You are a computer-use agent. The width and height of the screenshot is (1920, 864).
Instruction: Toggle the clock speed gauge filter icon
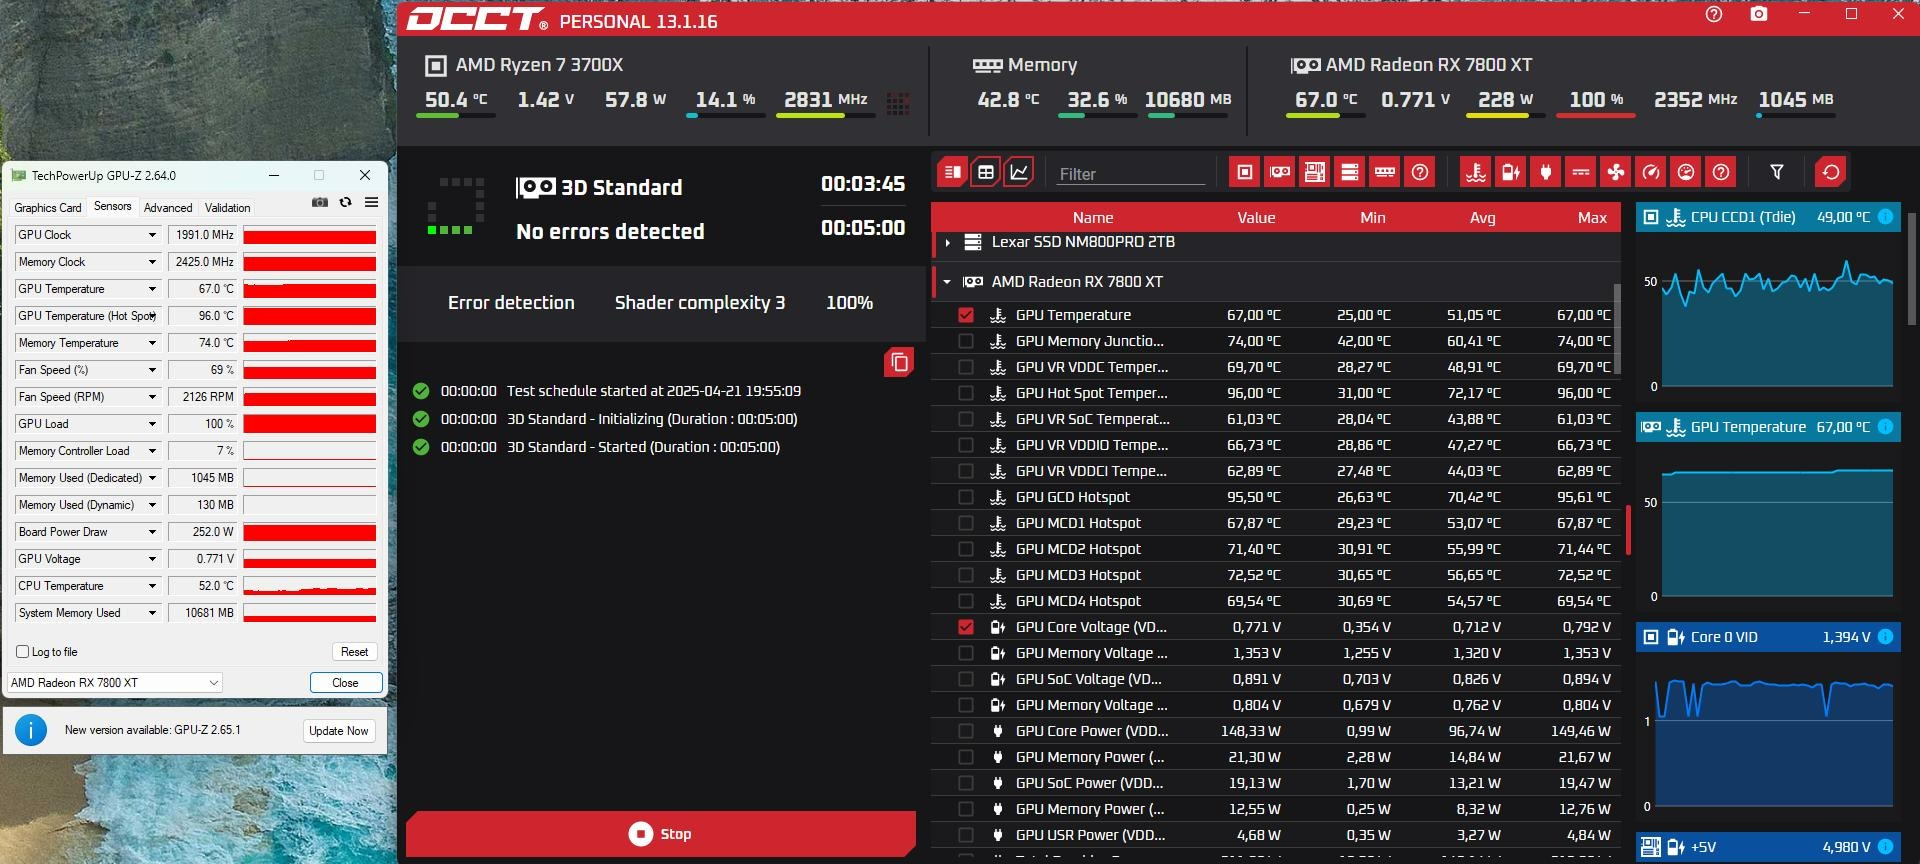tap(1651, 172)
